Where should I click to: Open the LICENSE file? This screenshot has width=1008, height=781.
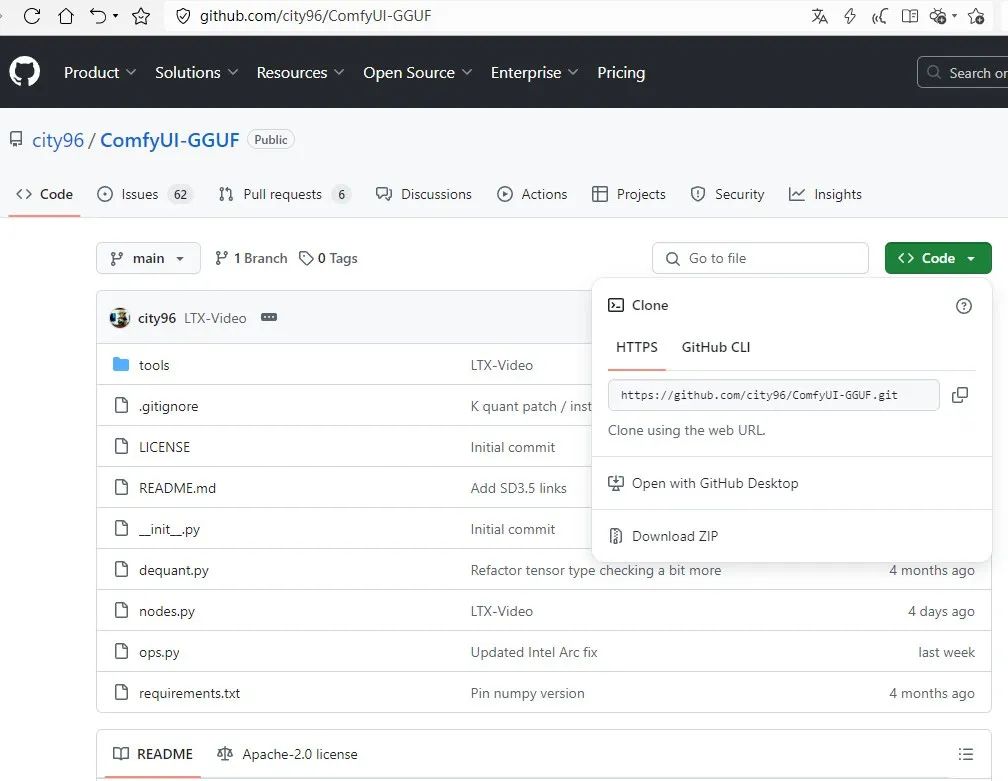pyautogui.click(x=165, y=447)
